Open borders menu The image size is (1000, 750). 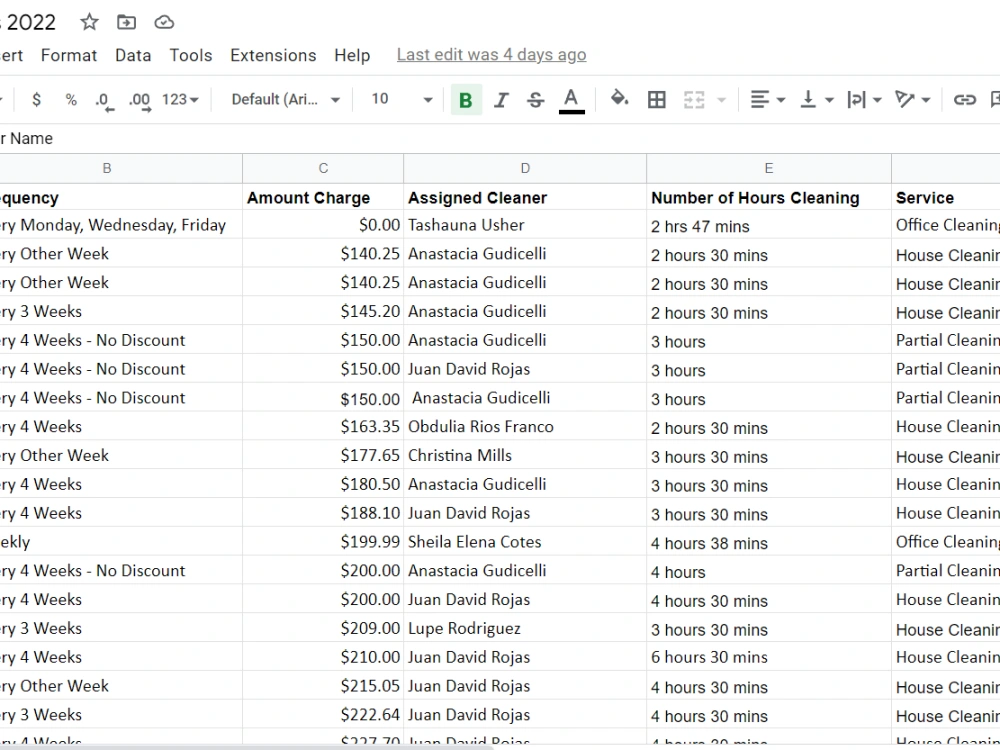(x=656, y=99)
